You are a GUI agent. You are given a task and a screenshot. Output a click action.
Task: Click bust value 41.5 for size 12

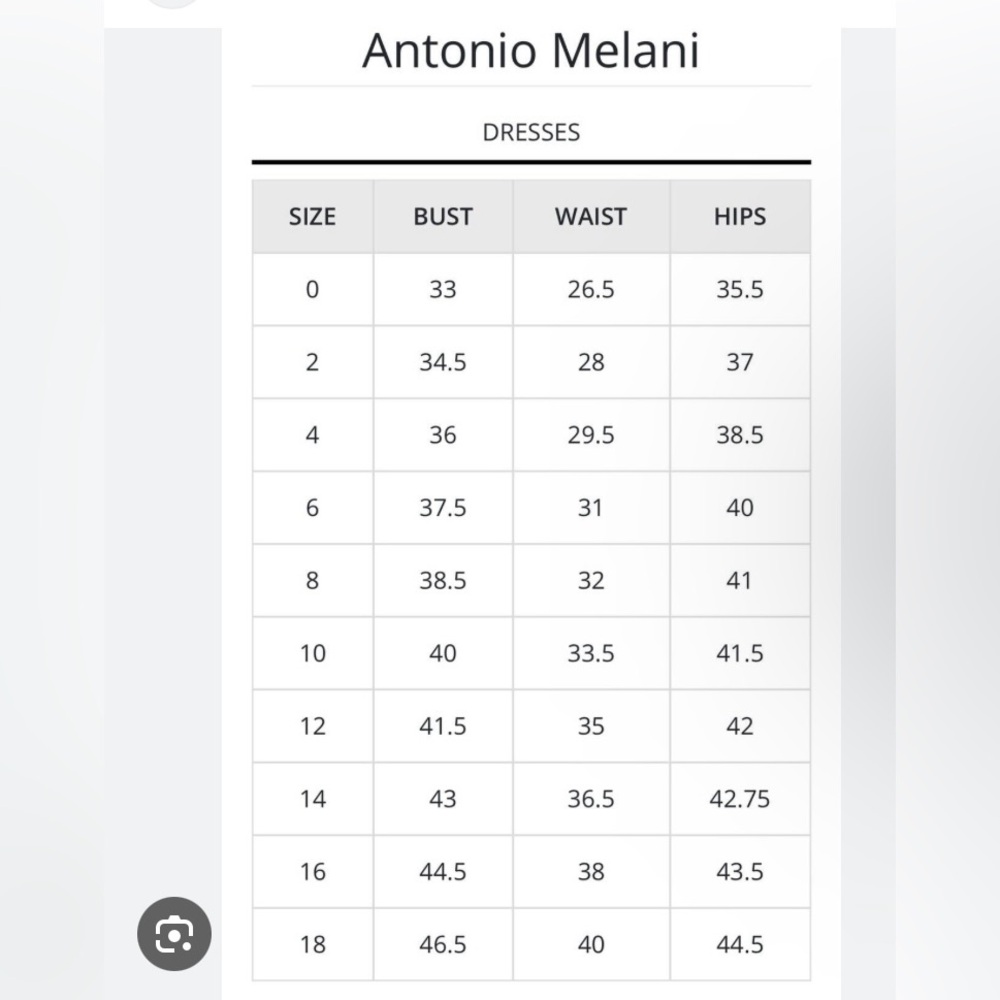(x=443, y=726)
